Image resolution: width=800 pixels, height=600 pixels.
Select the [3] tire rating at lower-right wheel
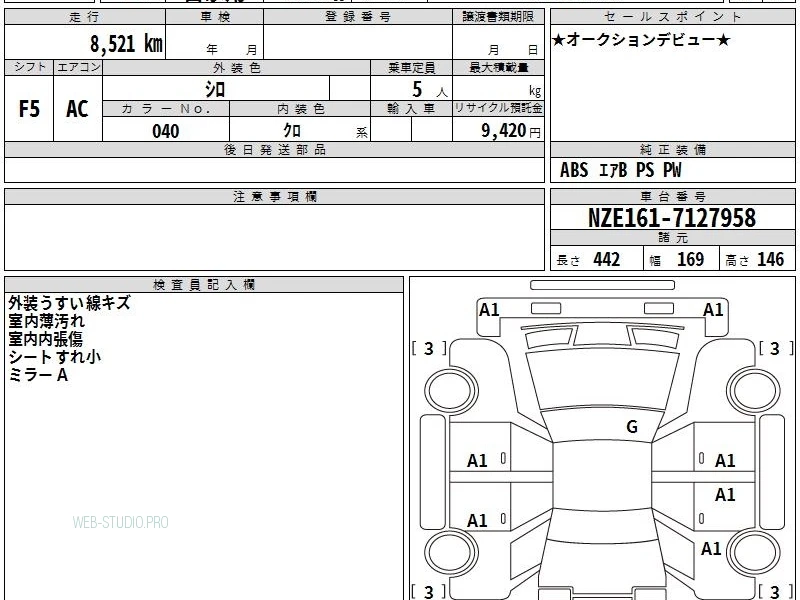[776, 591]
